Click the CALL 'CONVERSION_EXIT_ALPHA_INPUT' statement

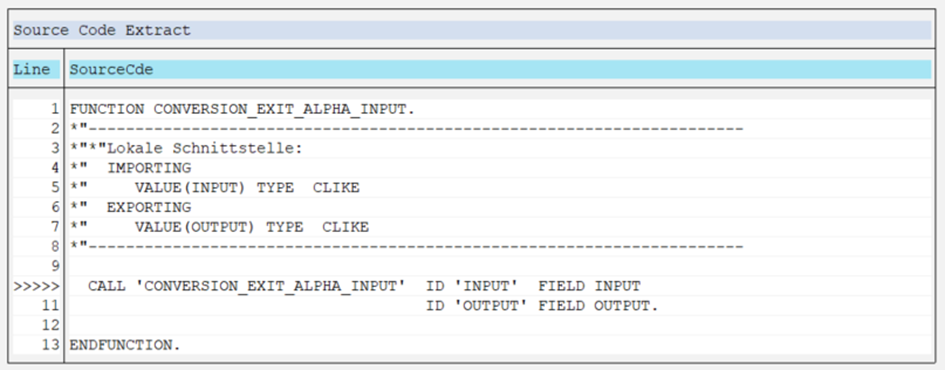364,286
